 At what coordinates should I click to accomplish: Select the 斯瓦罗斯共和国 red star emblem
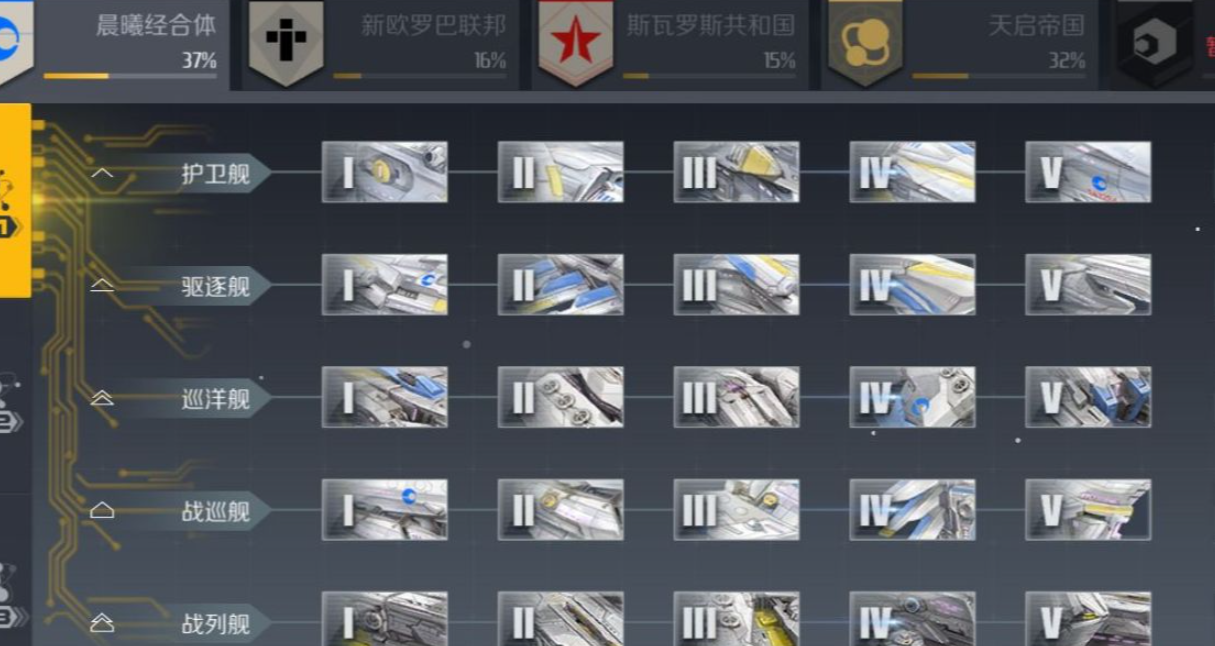point(576,42)
